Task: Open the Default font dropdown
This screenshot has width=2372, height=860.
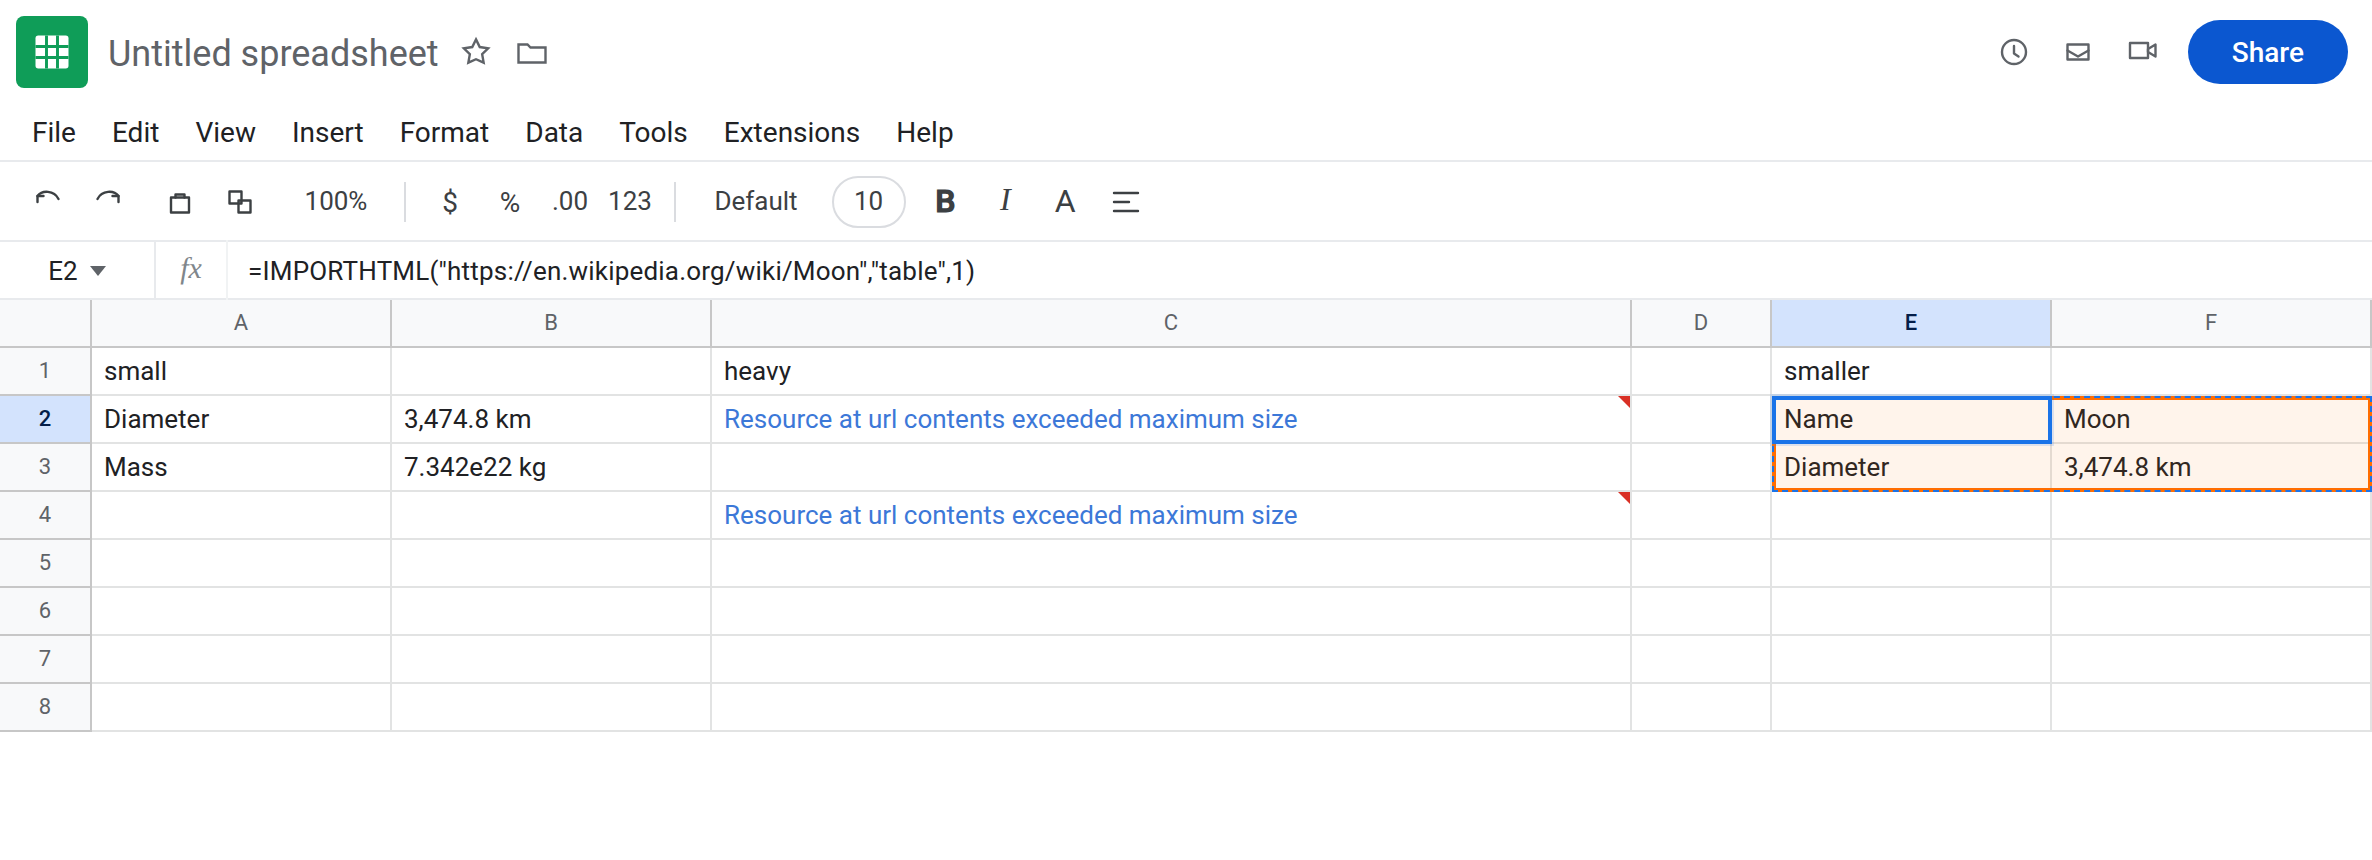Action: [x=756, y=202]
